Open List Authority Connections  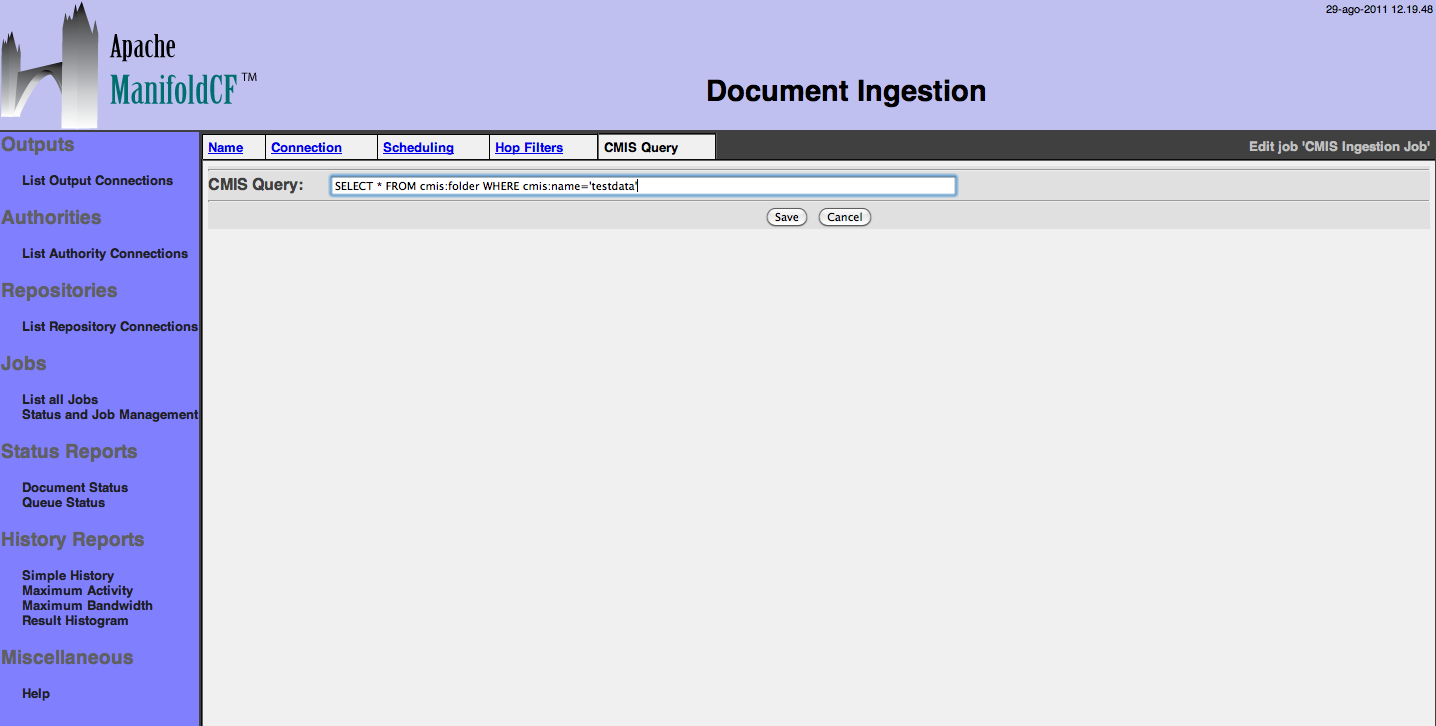point(105,254)
